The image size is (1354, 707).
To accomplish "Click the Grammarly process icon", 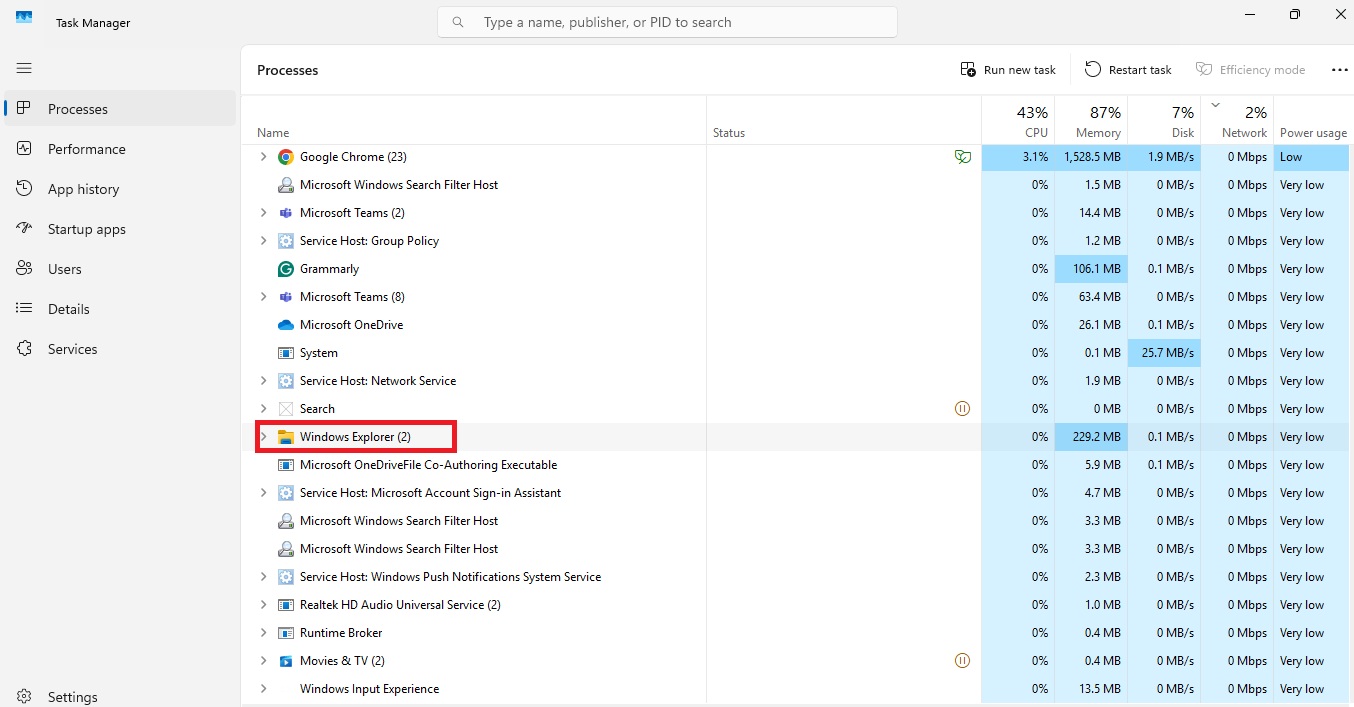I will tap(286, 269).
